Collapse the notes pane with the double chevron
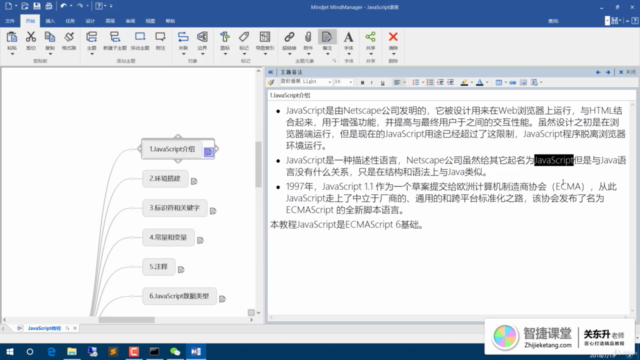 click(271, 72)
